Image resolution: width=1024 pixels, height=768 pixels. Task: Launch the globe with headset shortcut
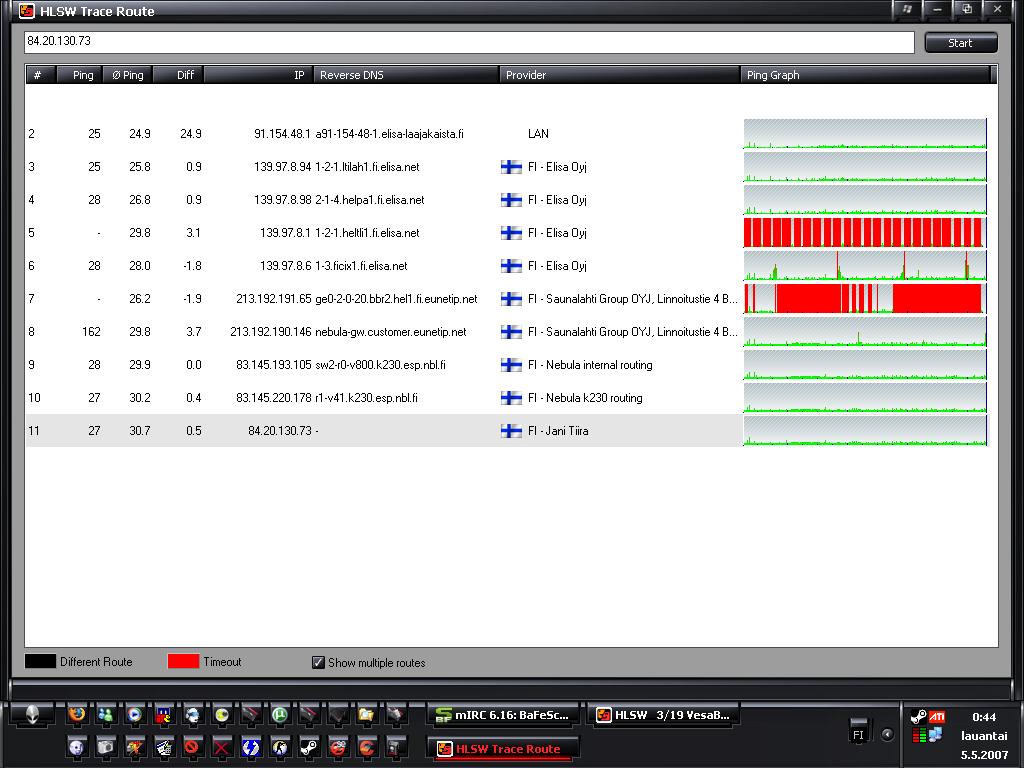point(193,714)
